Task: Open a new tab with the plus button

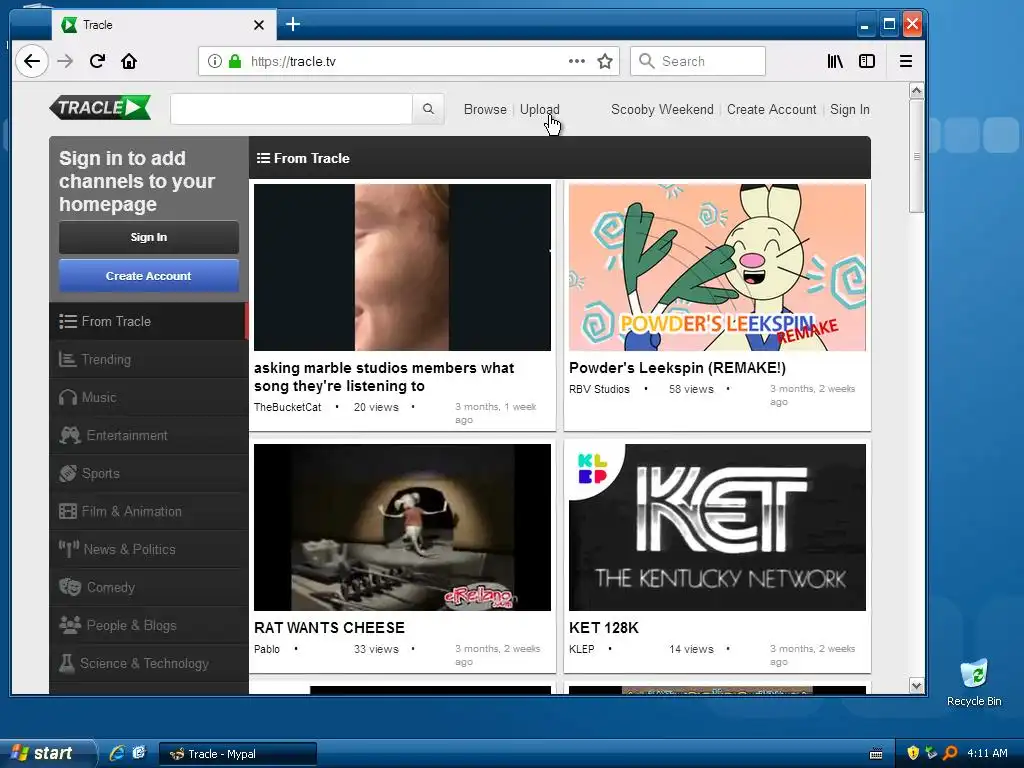Action: [293, 25]
